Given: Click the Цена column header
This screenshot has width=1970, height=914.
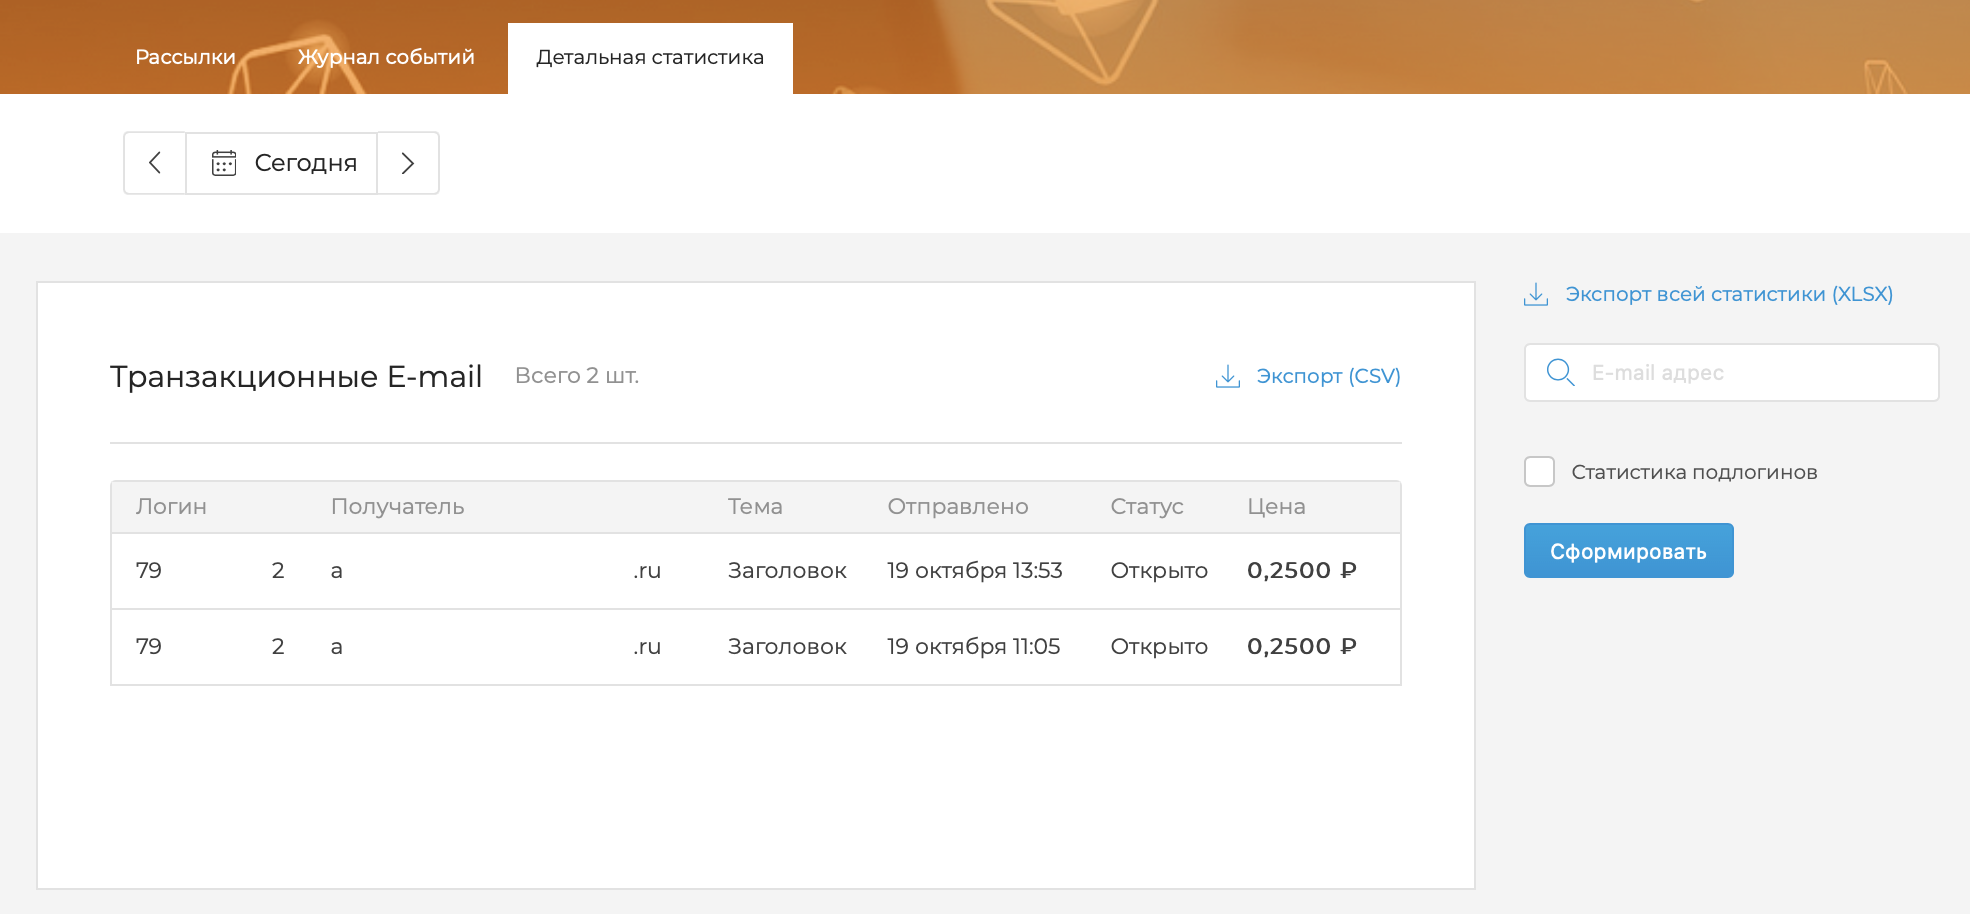Looking at the screenshot, I should (x=1276, y=507).
